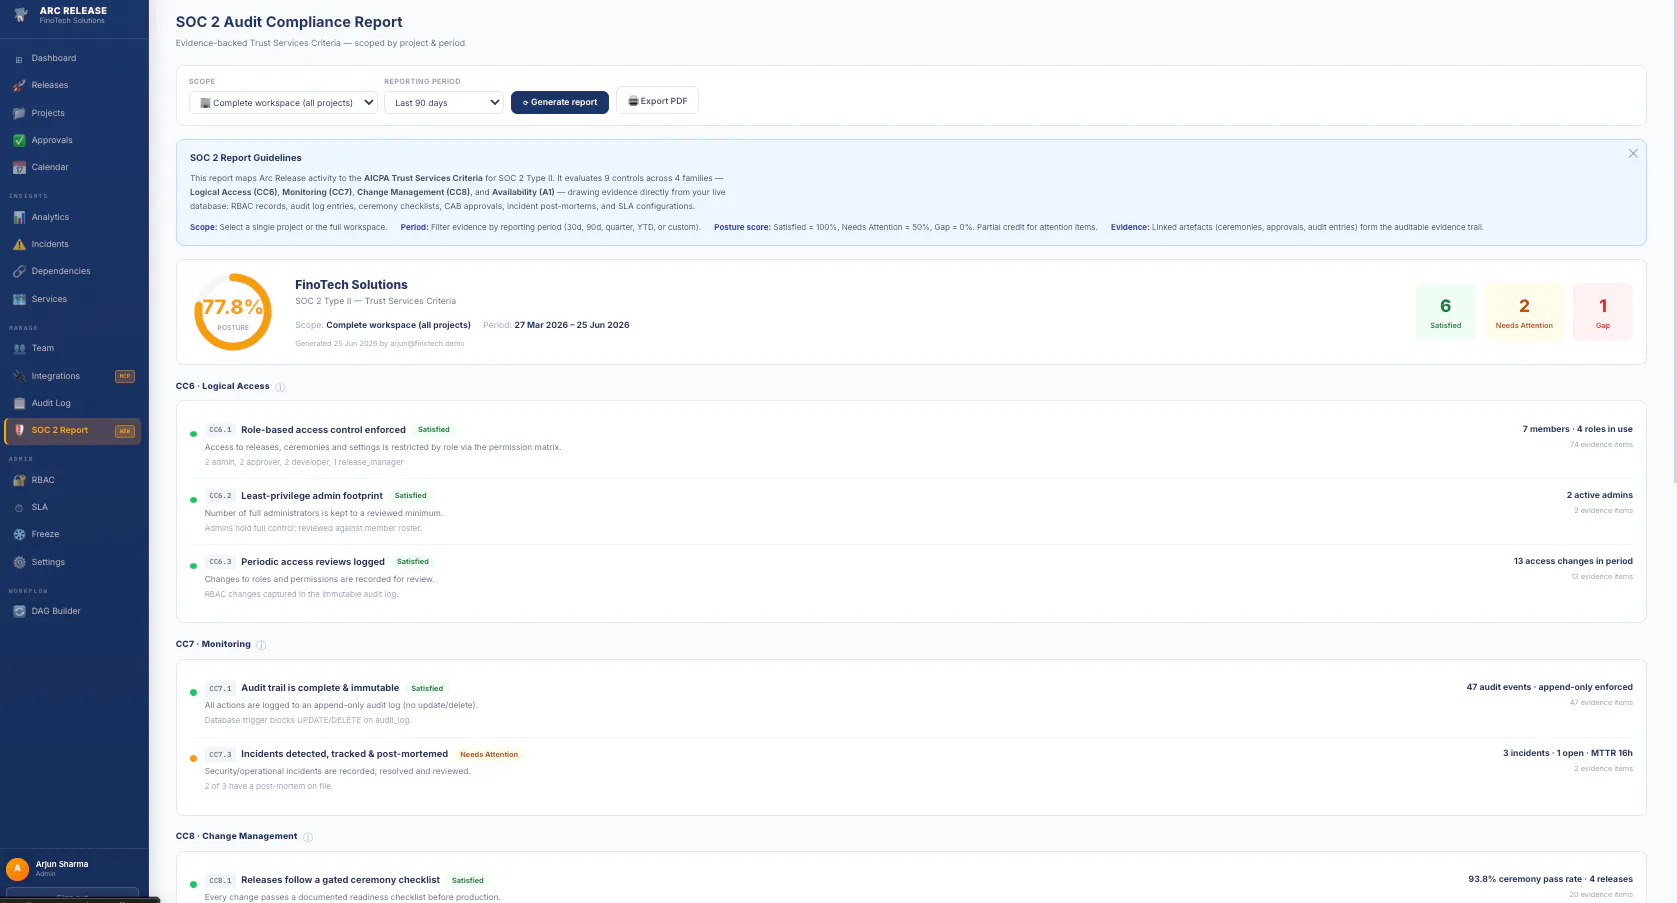
Task: Open the DAG Builder icon
Action: click(19, 611)
